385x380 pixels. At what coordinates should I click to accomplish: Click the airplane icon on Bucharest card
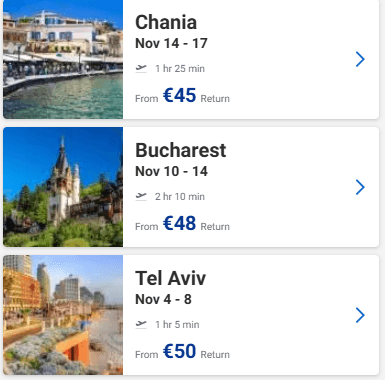click(141, 197)
